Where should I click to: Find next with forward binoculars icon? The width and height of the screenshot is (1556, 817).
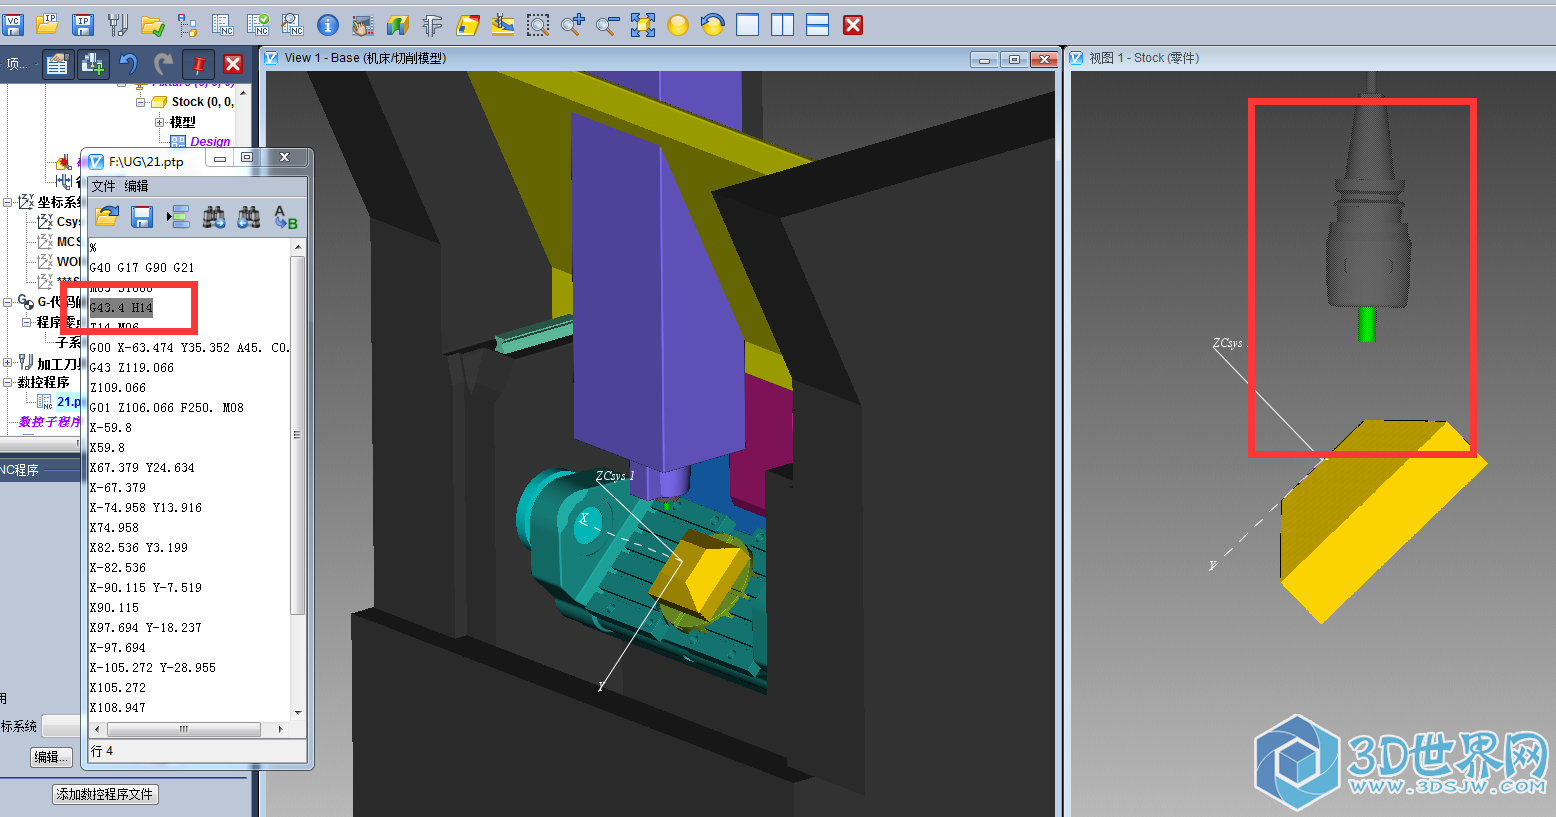coord(213,216)
